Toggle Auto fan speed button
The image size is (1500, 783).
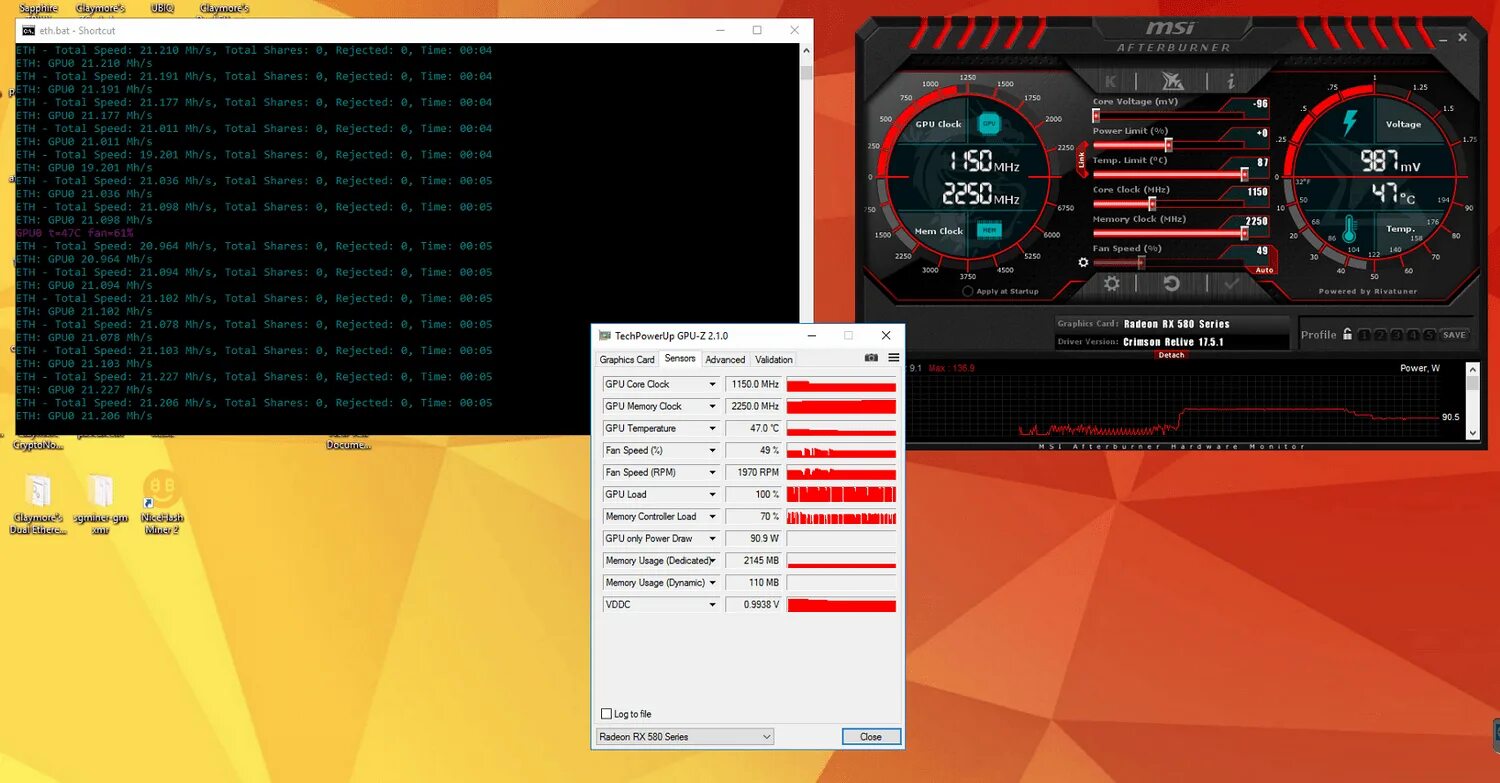pos(1264,270)
